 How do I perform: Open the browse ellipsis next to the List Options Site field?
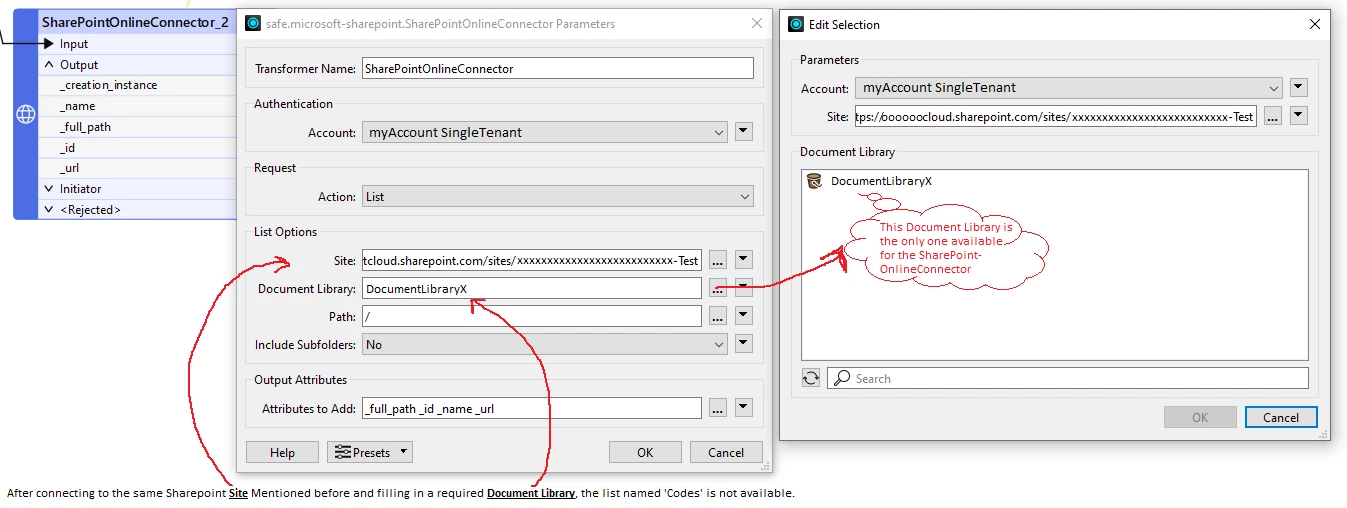[x=718, y=260]
